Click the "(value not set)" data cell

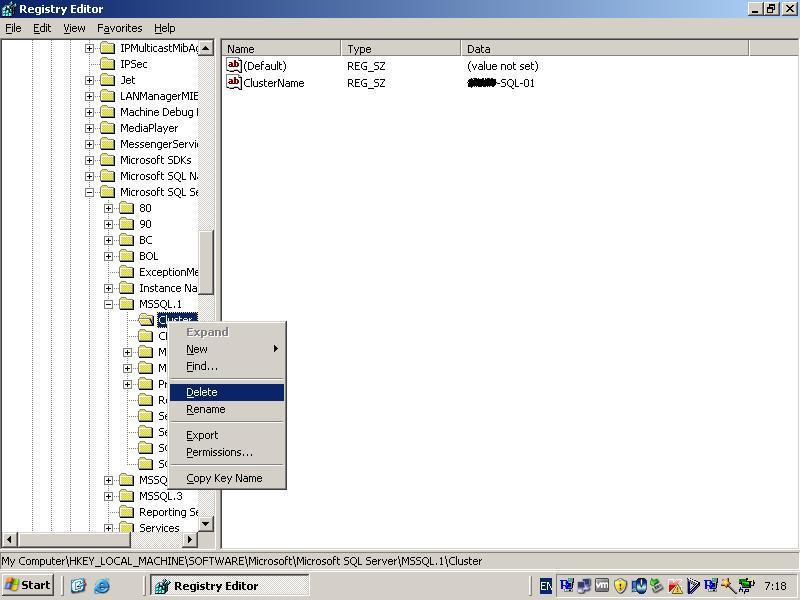pyautogui.click(x=503, y=66)
